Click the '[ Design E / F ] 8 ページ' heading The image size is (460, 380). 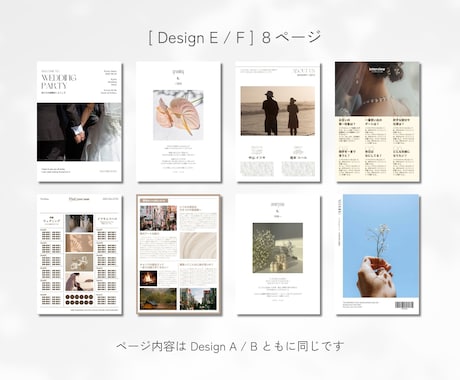234,37
